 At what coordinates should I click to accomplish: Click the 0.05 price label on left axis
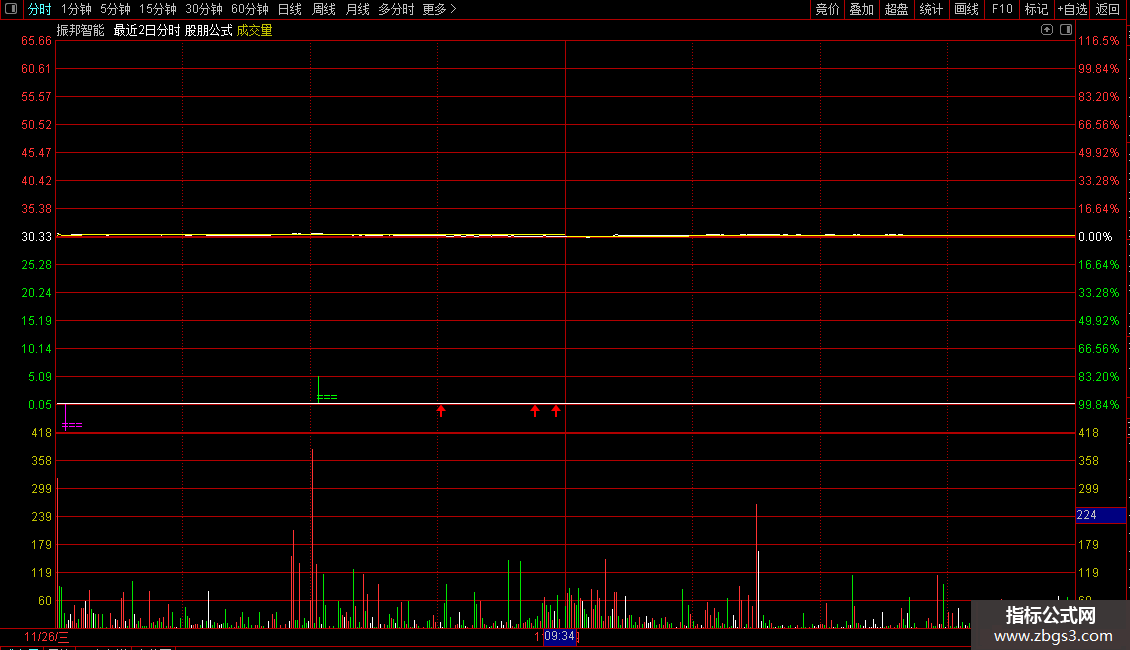point(40,405)
